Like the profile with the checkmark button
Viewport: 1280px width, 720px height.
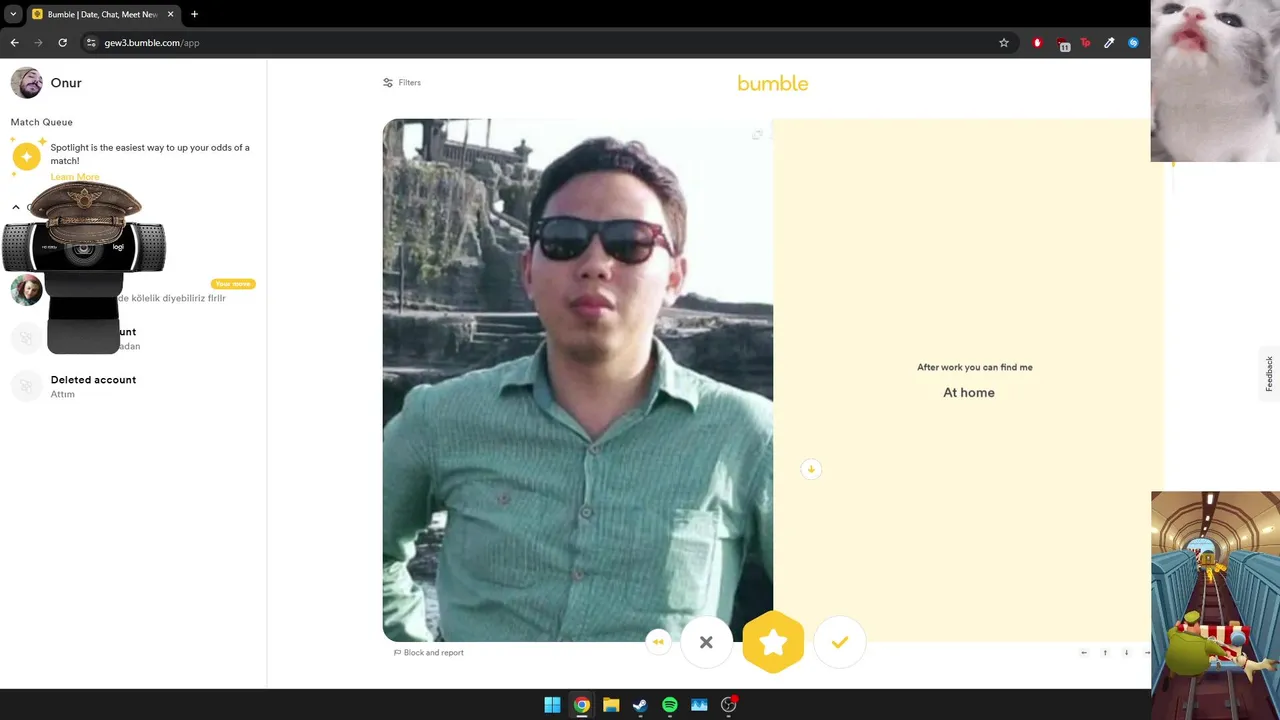point(840,642)
